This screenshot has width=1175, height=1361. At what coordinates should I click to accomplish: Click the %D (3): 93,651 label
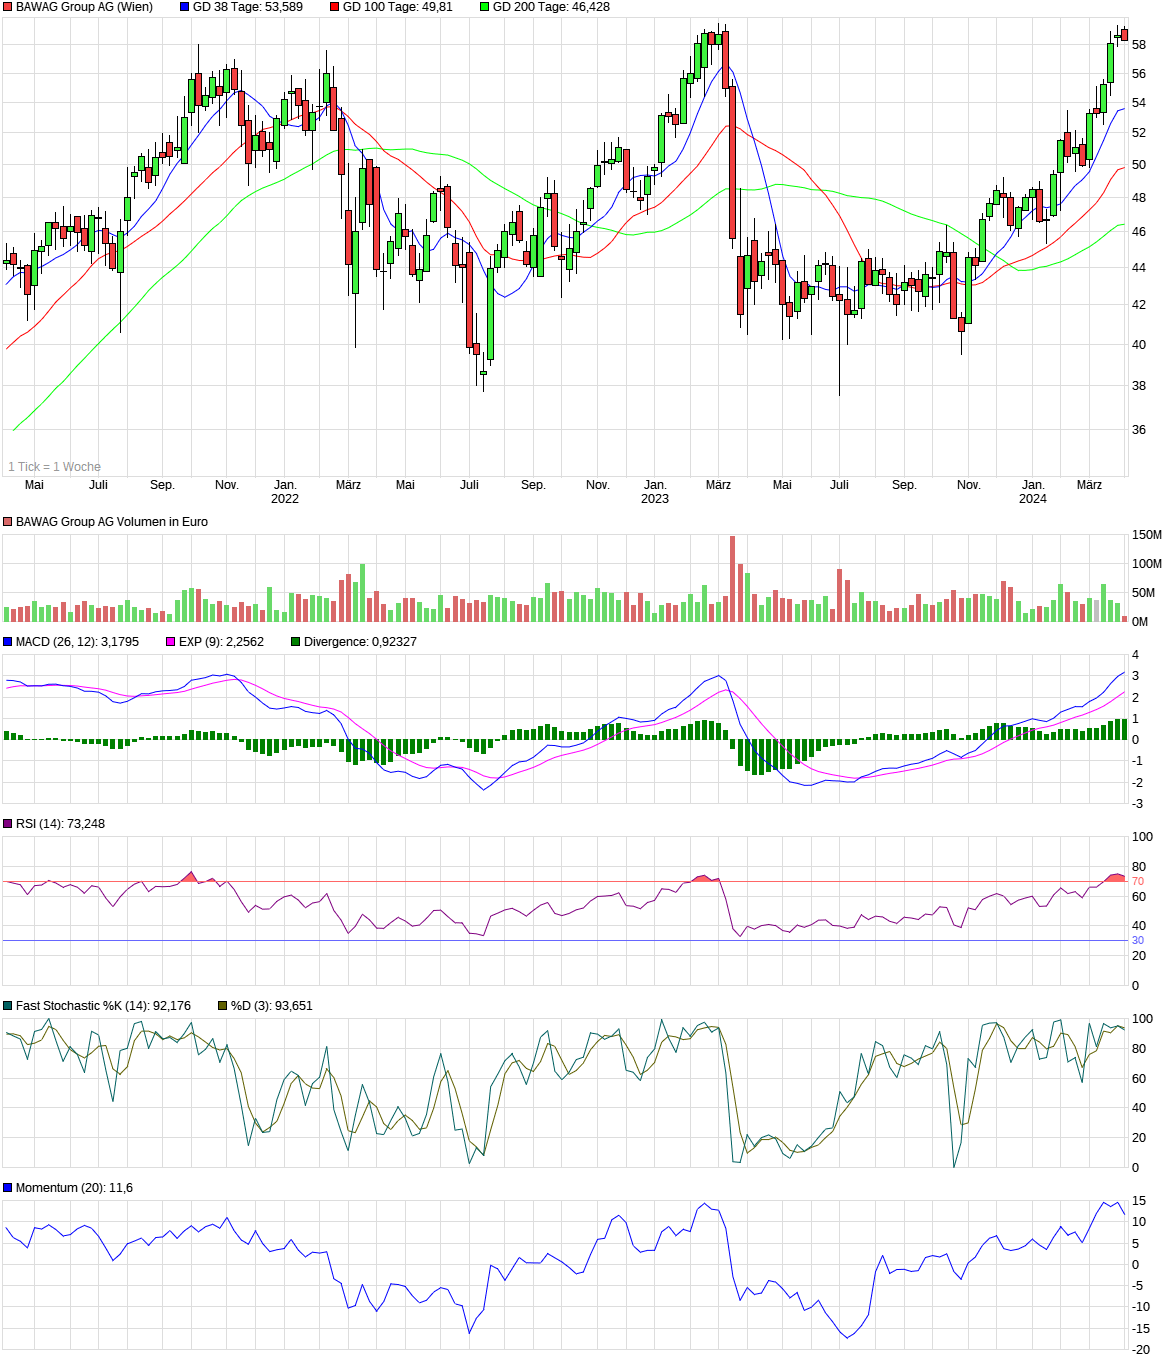pos(272,1006)
